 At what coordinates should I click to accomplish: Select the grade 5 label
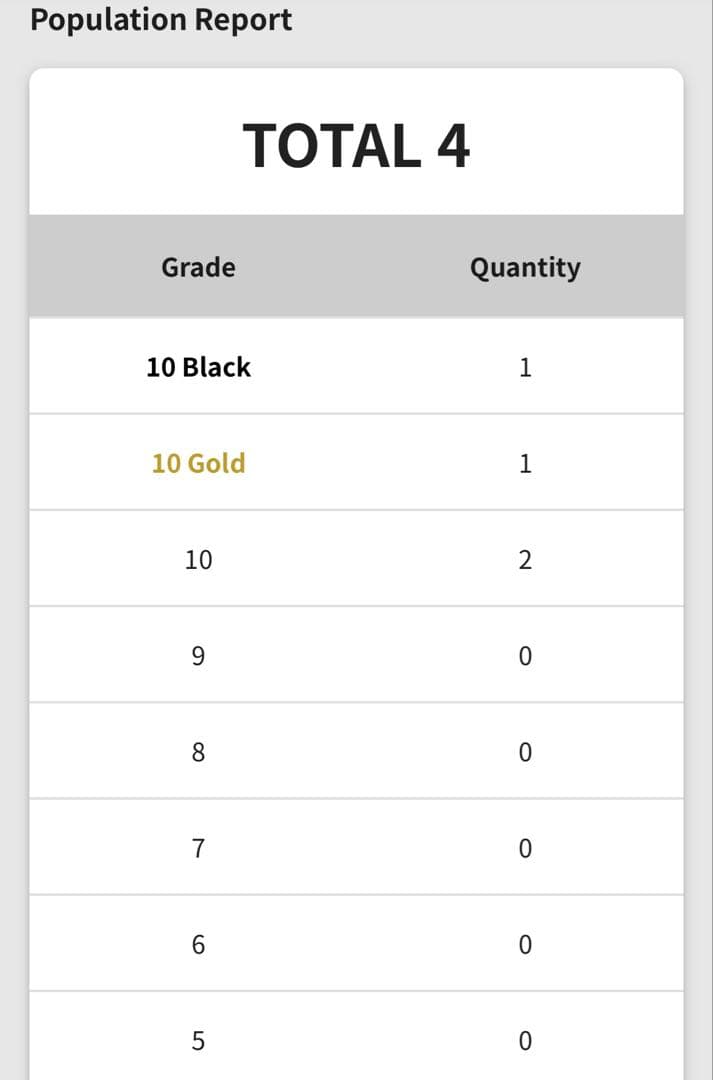pos(198,1040)
